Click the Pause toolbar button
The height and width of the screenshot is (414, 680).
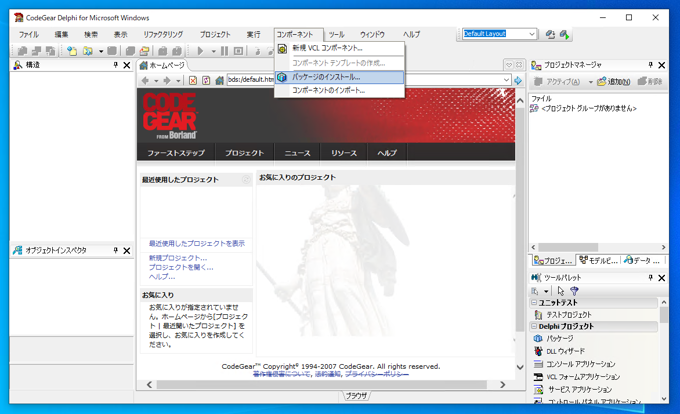click(224, 51)
